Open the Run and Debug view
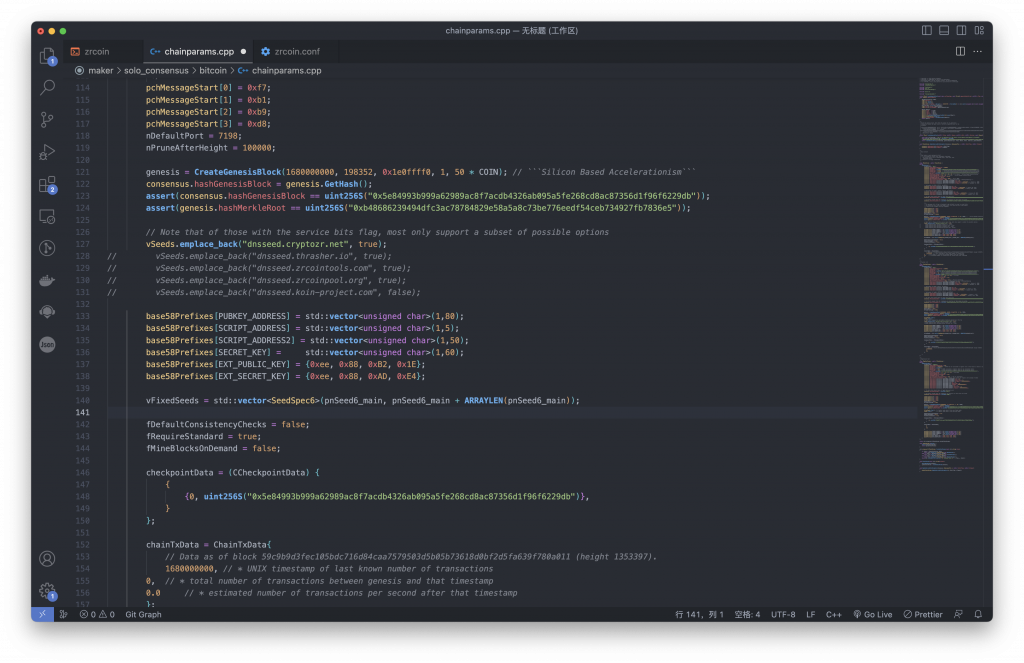This screenshot has height=663, width=1024. click(47, 152)
